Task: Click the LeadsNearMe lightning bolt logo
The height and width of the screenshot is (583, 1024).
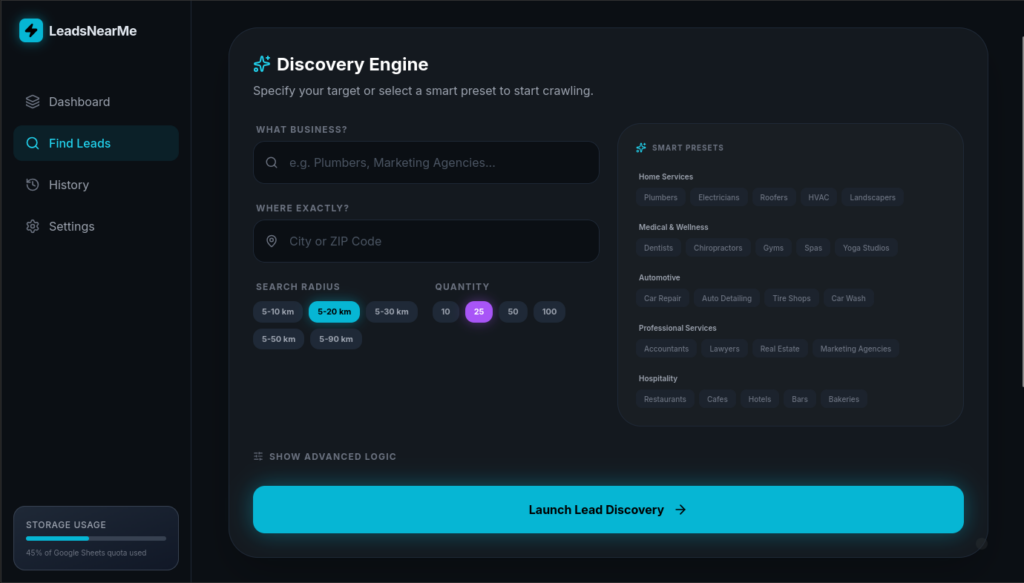Action: click(31, 31)
